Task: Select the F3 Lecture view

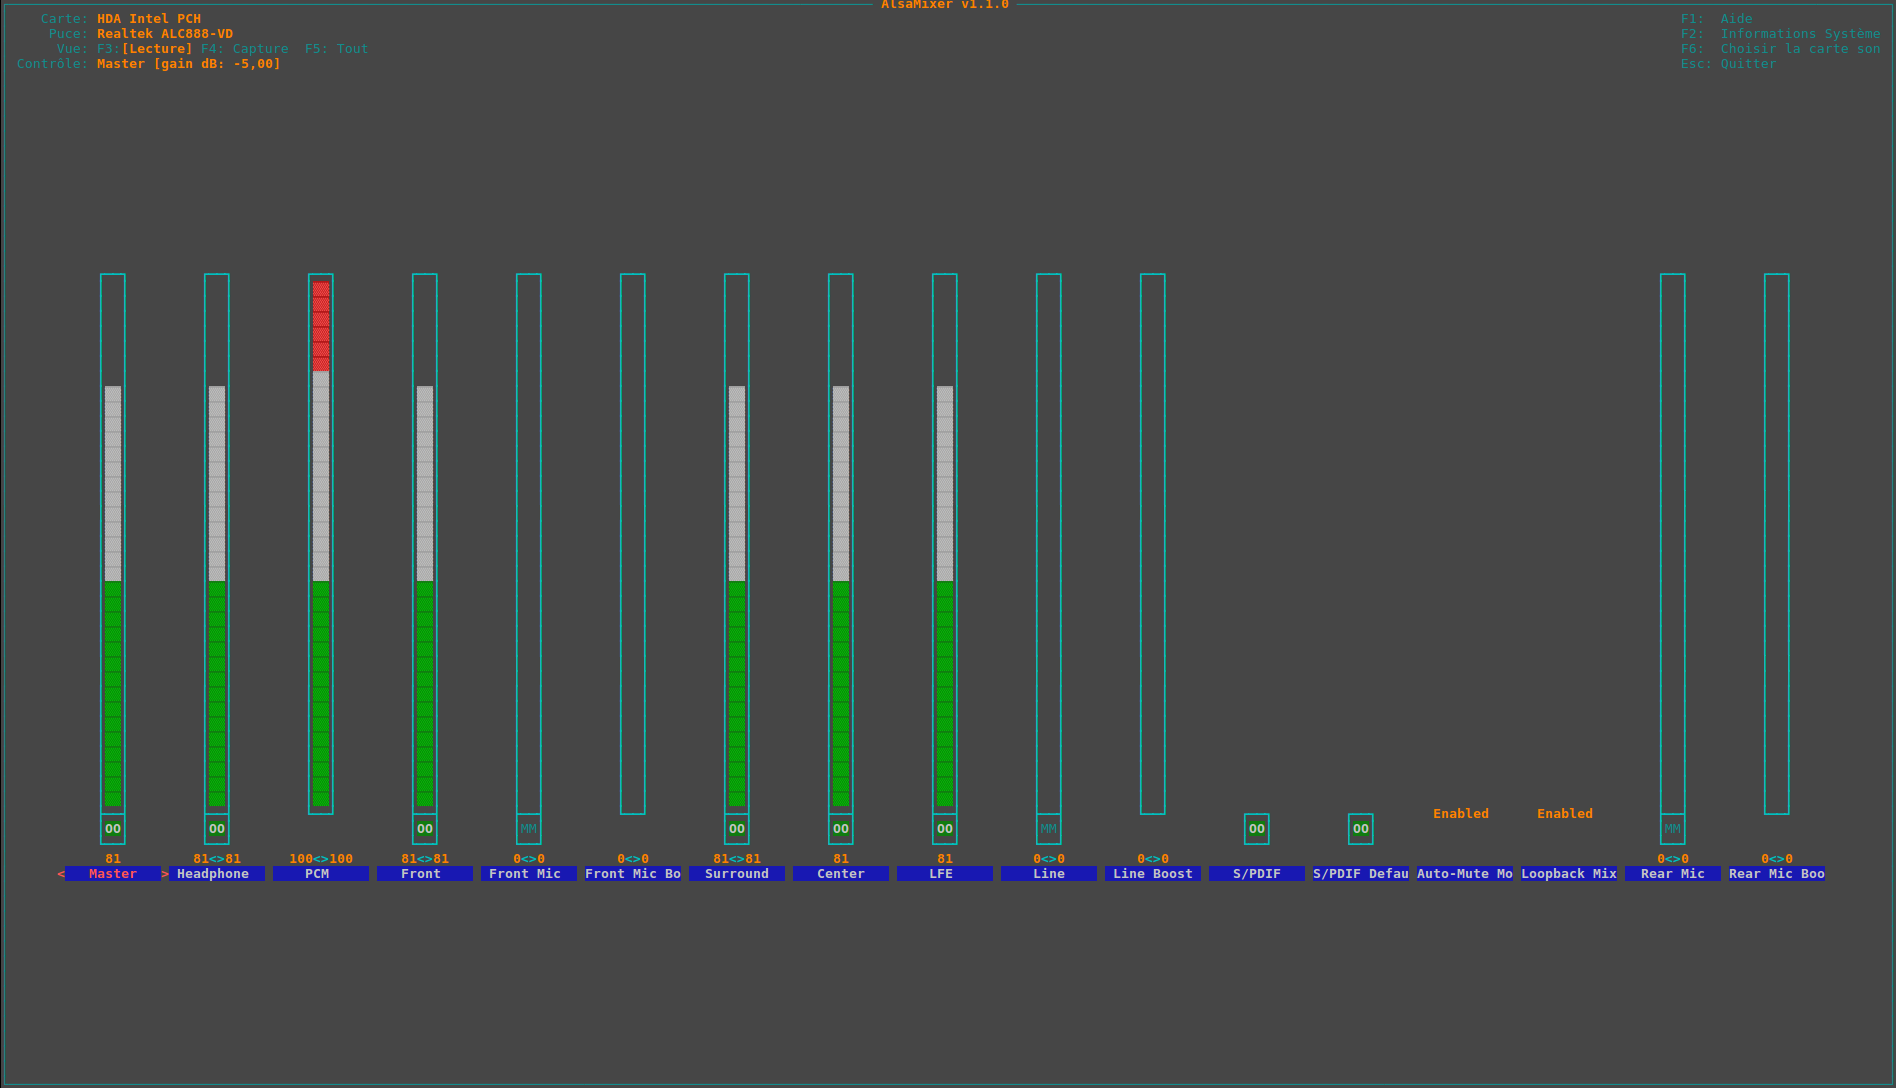Action: point(145,49)
